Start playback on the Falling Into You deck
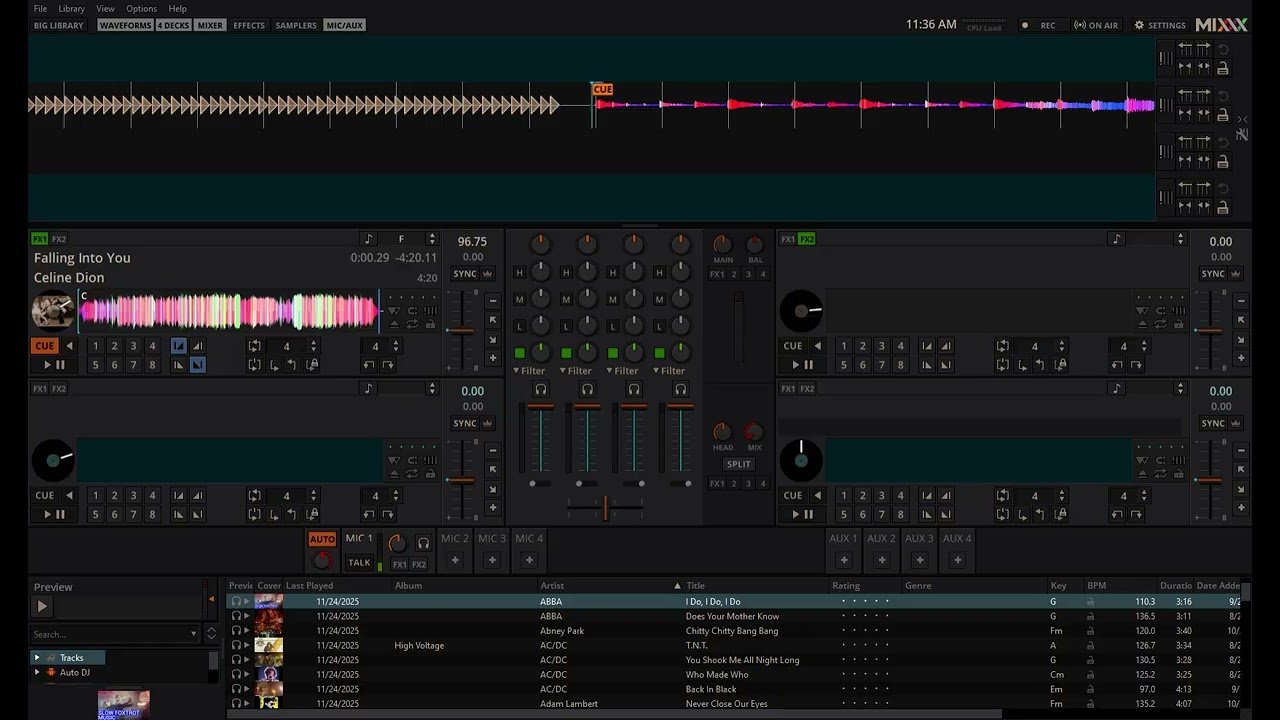Image resolution: width=1280 pixels, height=720 pixels. point(53,365)
